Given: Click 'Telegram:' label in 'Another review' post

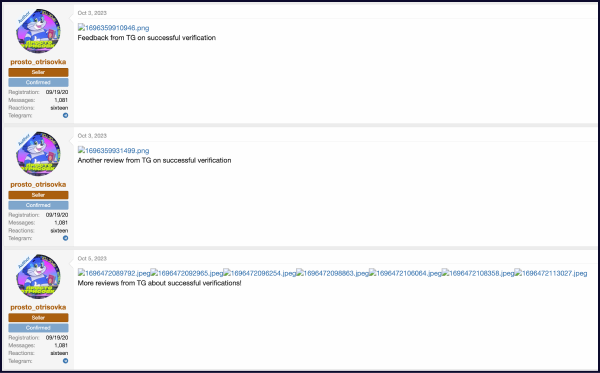Looking at the screenshot, I should click(20, 238).
